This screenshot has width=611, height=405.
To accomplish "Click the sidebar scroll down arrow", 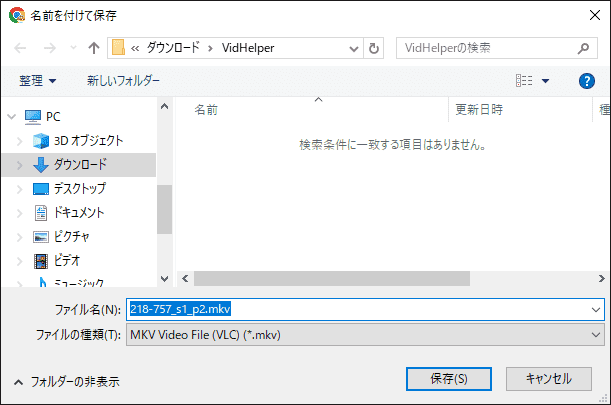I will click(164, 279).
